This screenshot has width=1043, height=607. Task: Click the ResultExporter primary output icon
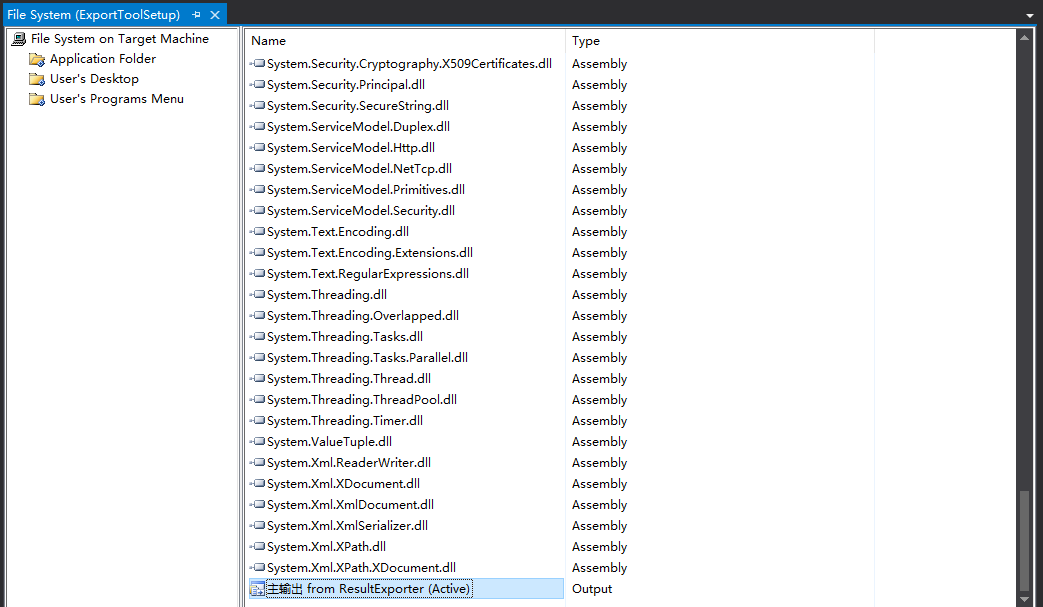pos(257,589)
